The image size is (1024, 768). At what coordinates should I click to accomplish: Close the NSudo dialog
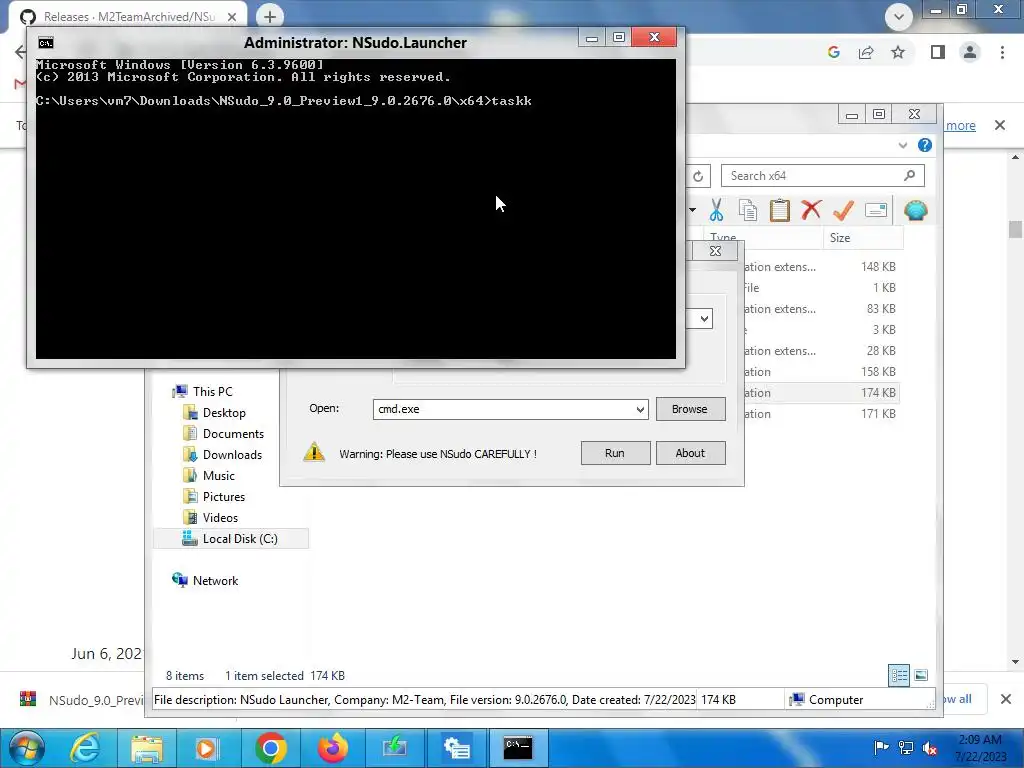pos(715,251)
